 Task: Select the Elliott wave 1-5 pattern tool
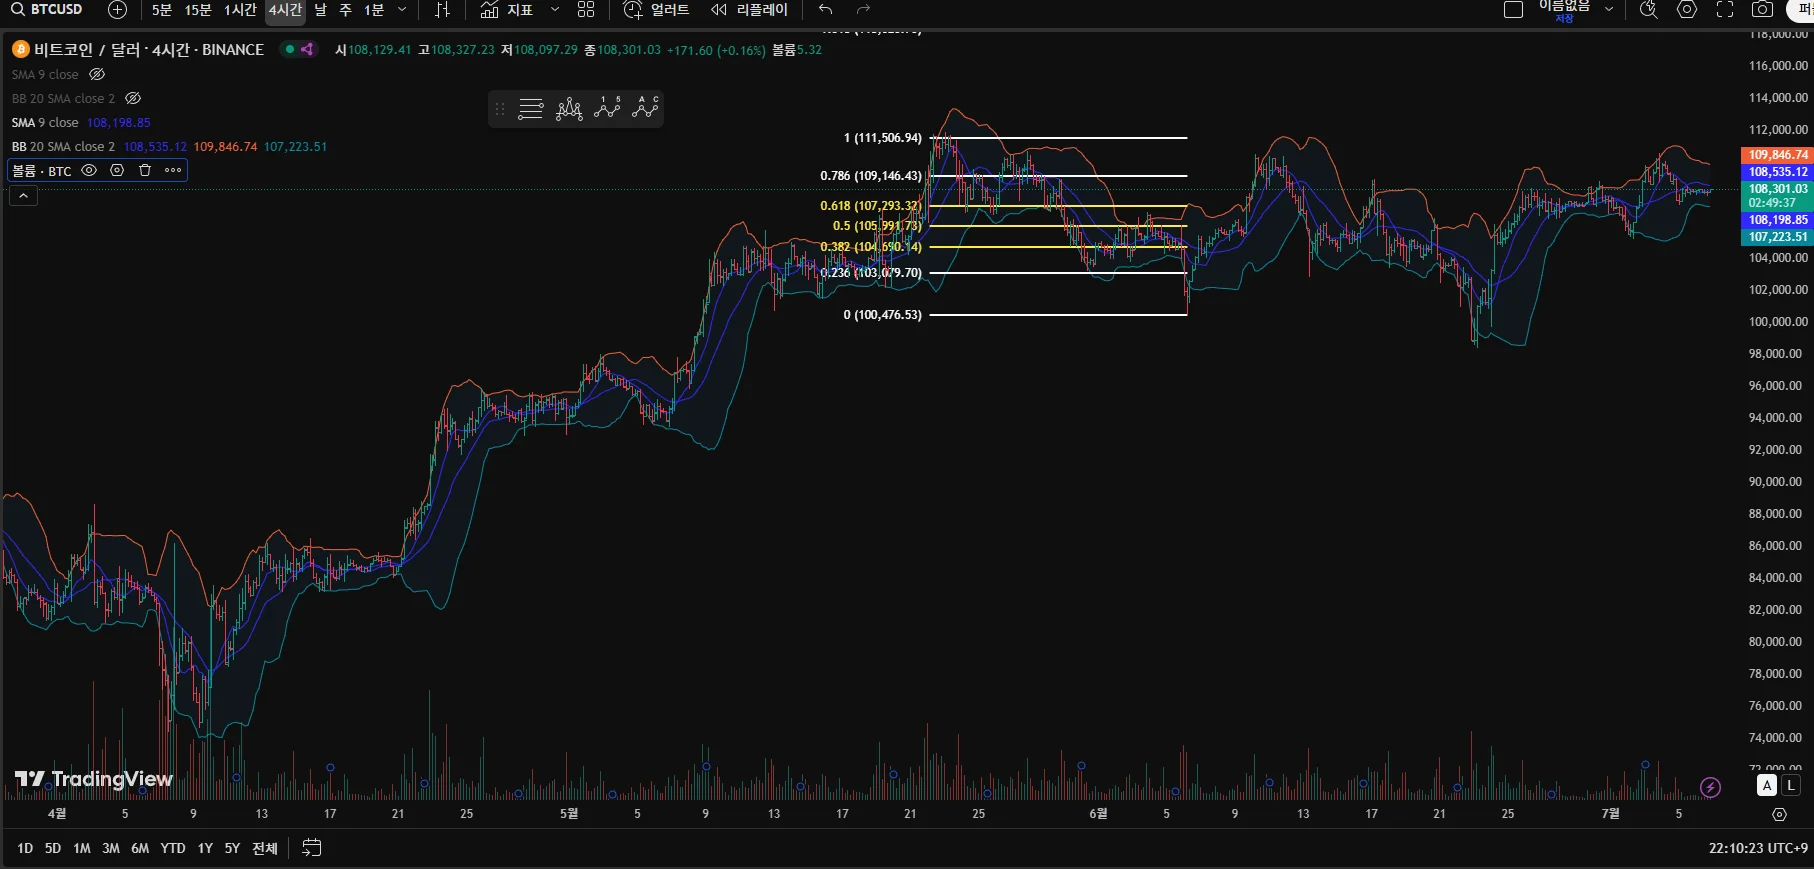pos(607,108)
